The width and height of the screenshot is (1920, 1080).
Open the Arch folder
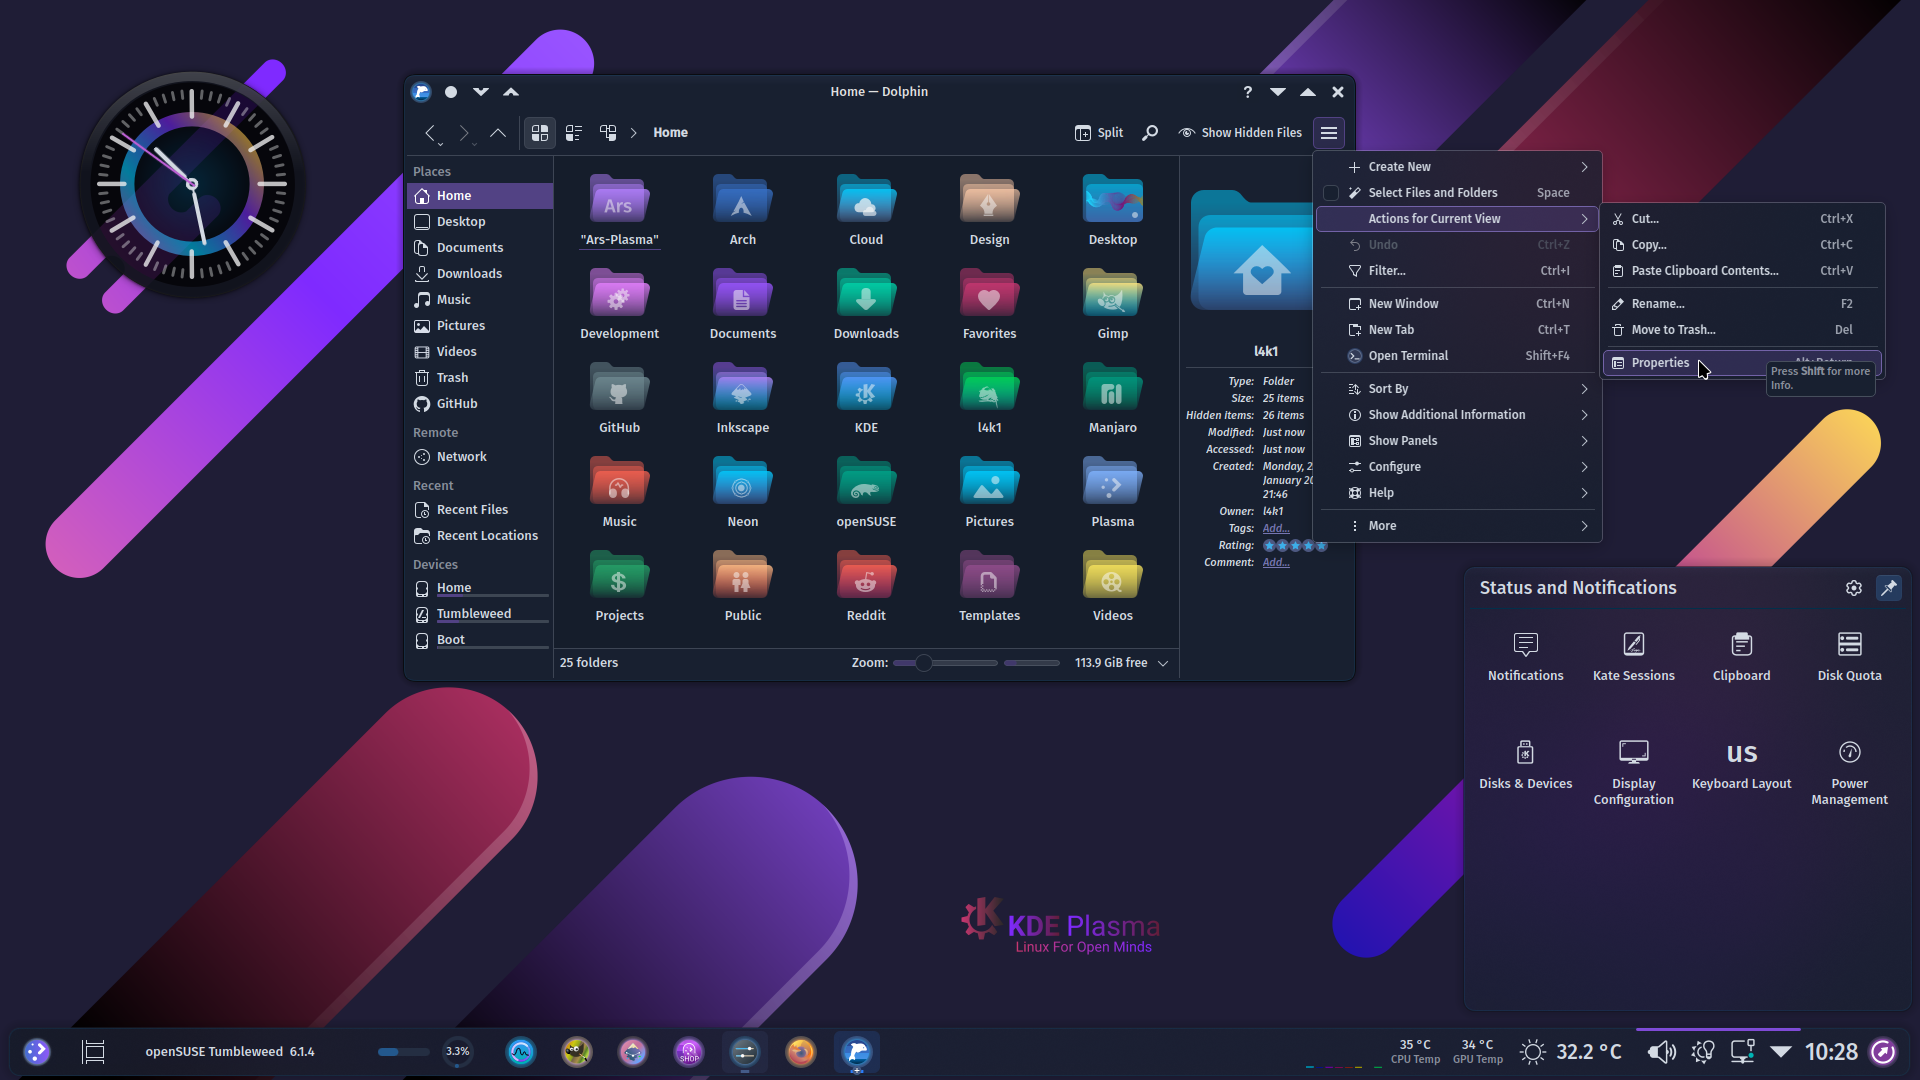coord(743,211)
